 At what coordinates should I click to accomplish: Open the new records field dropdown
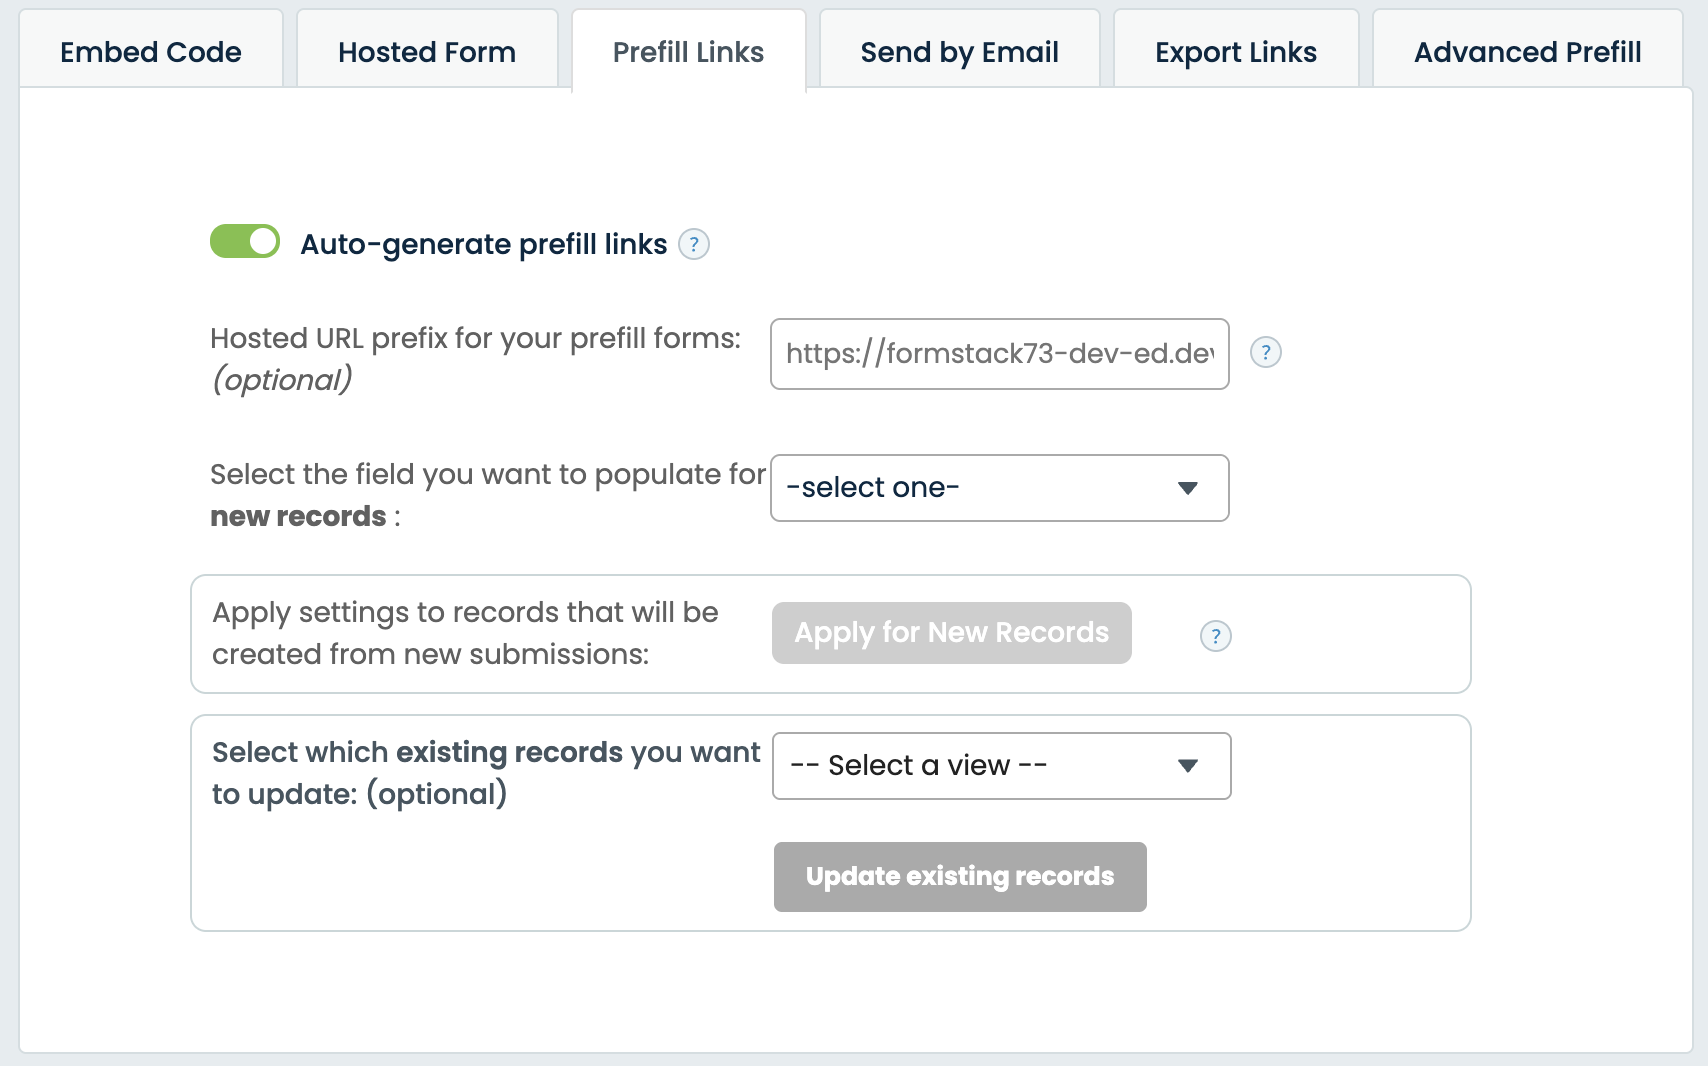(x=999, y=488)
